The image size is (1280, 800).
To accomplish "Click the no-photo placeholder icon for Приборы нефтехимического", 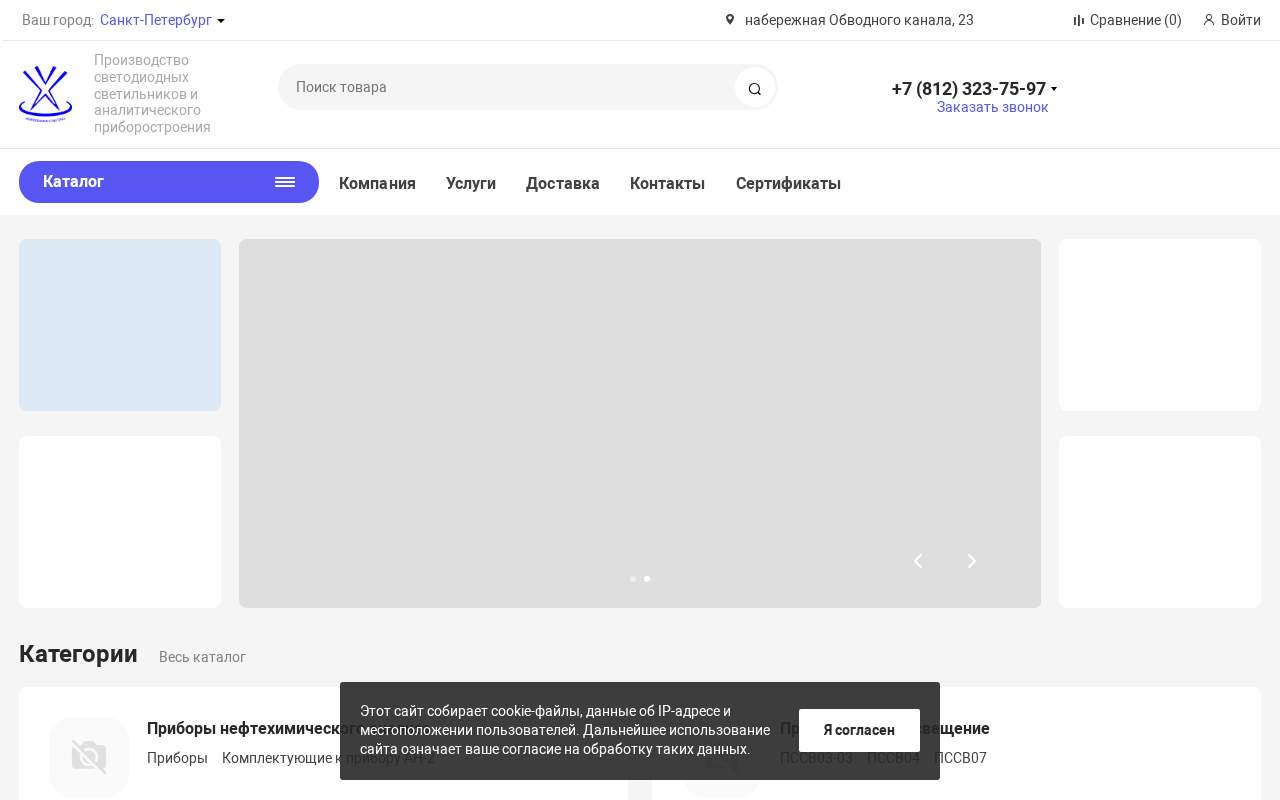I will click(89, 757).
